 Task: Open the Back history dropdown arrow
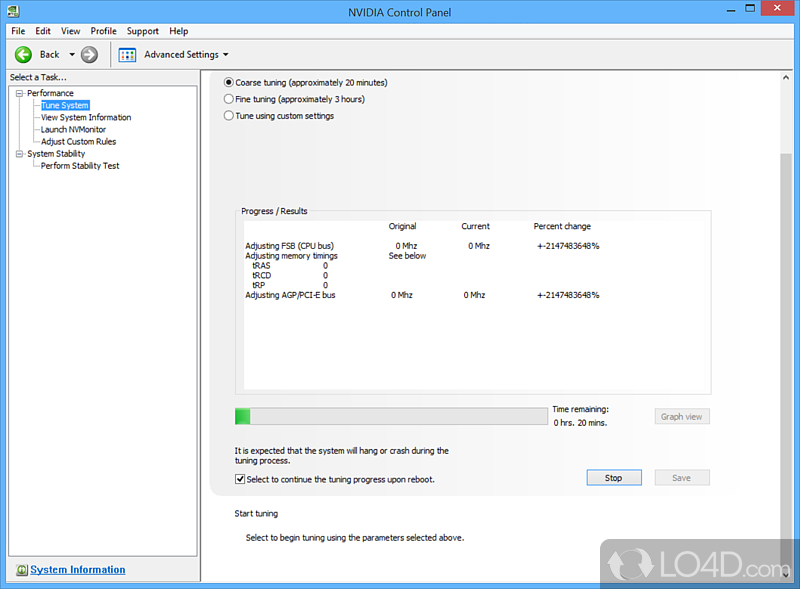[72, 55]
